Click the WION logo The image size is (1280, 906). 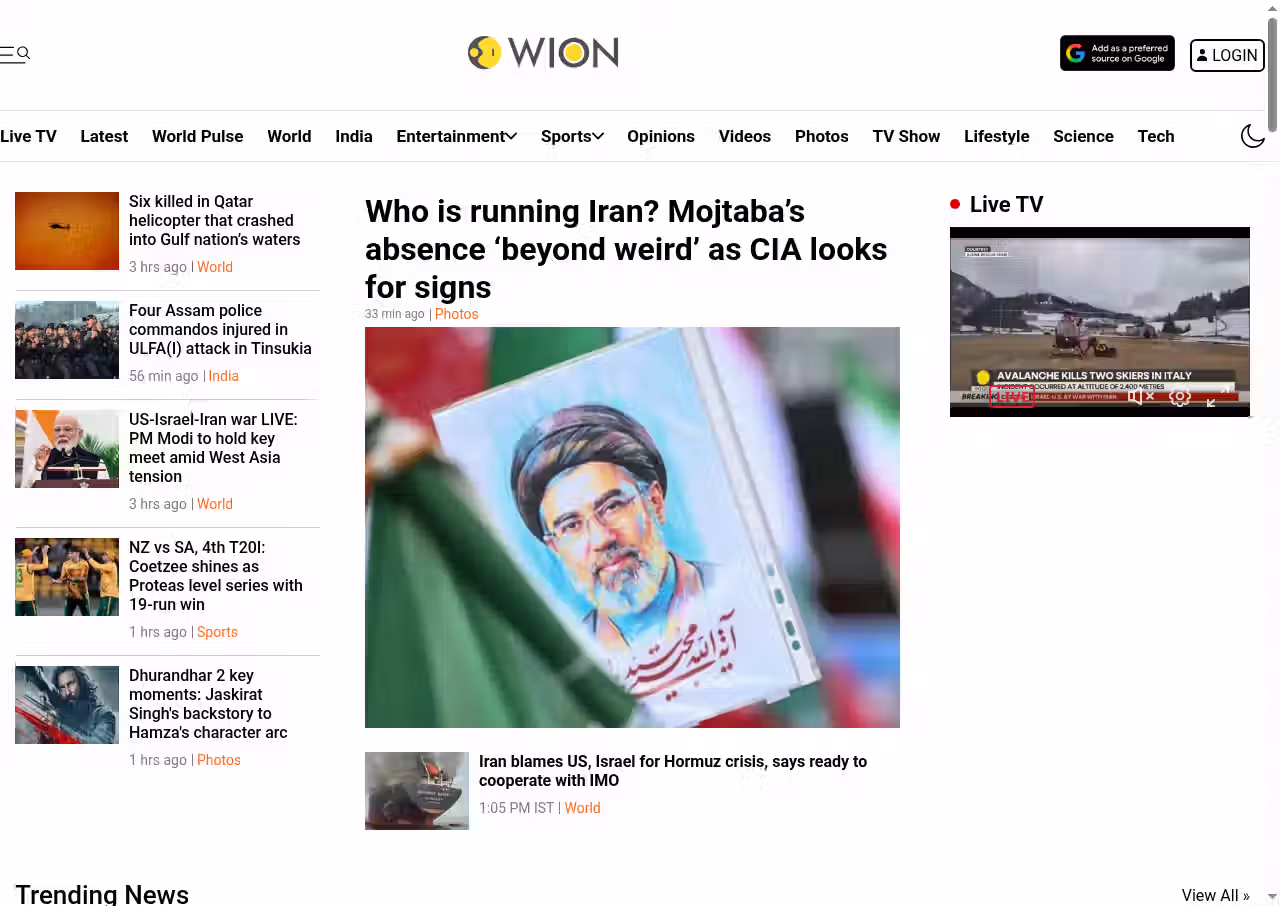(543, 52)
